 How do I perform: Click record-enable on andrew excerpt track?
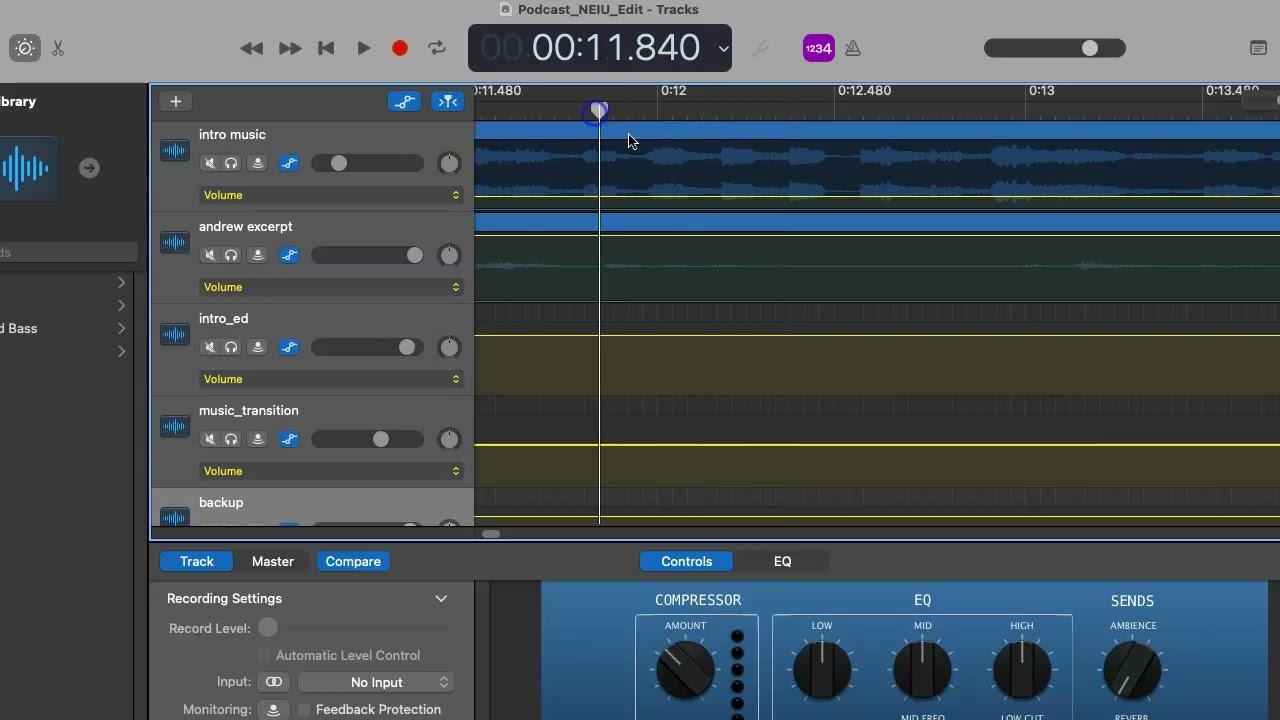[258, 255]
